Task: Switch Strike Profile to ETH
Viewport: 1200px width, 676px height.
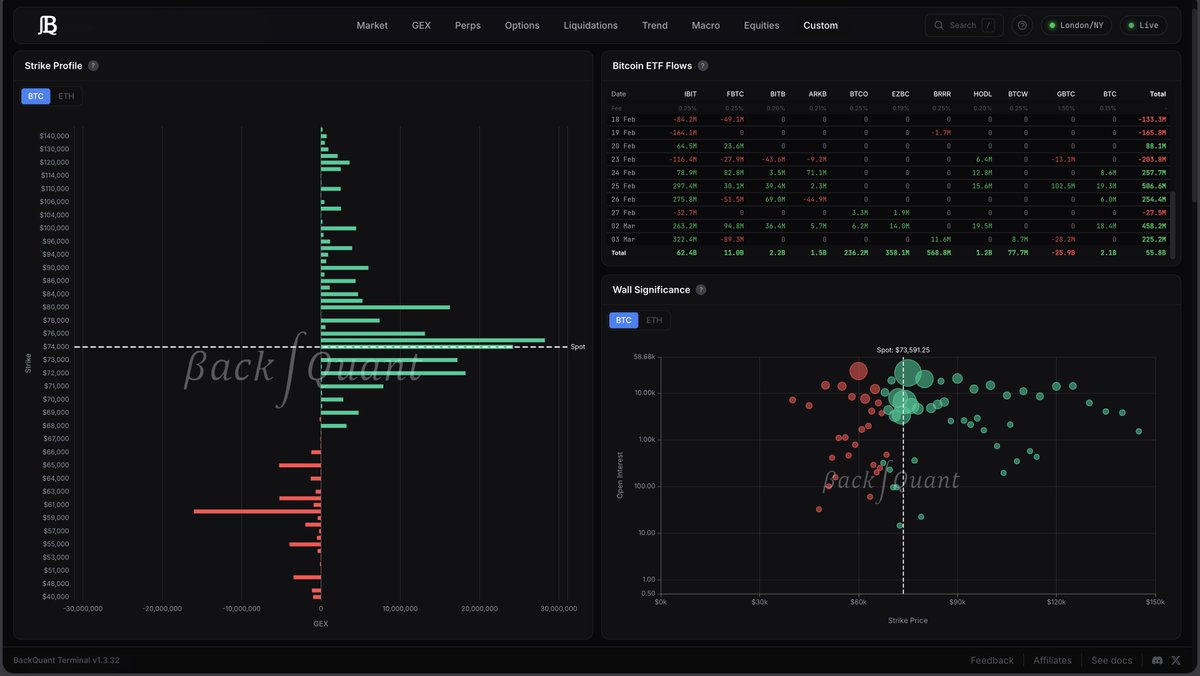Action: coord(66,96)
